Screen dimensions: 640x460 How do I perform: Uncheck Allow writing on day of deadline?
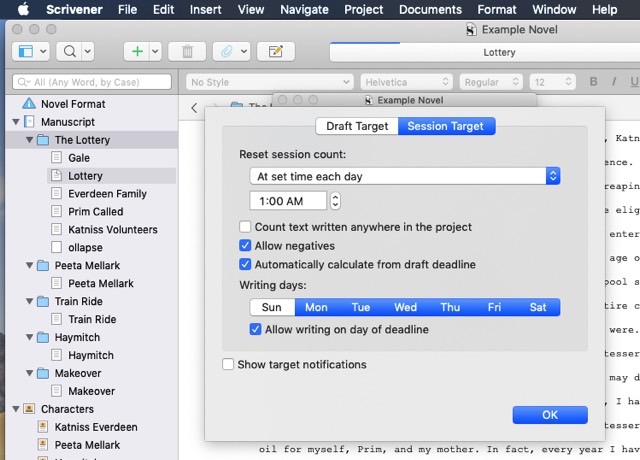click(x=255, y=329)
